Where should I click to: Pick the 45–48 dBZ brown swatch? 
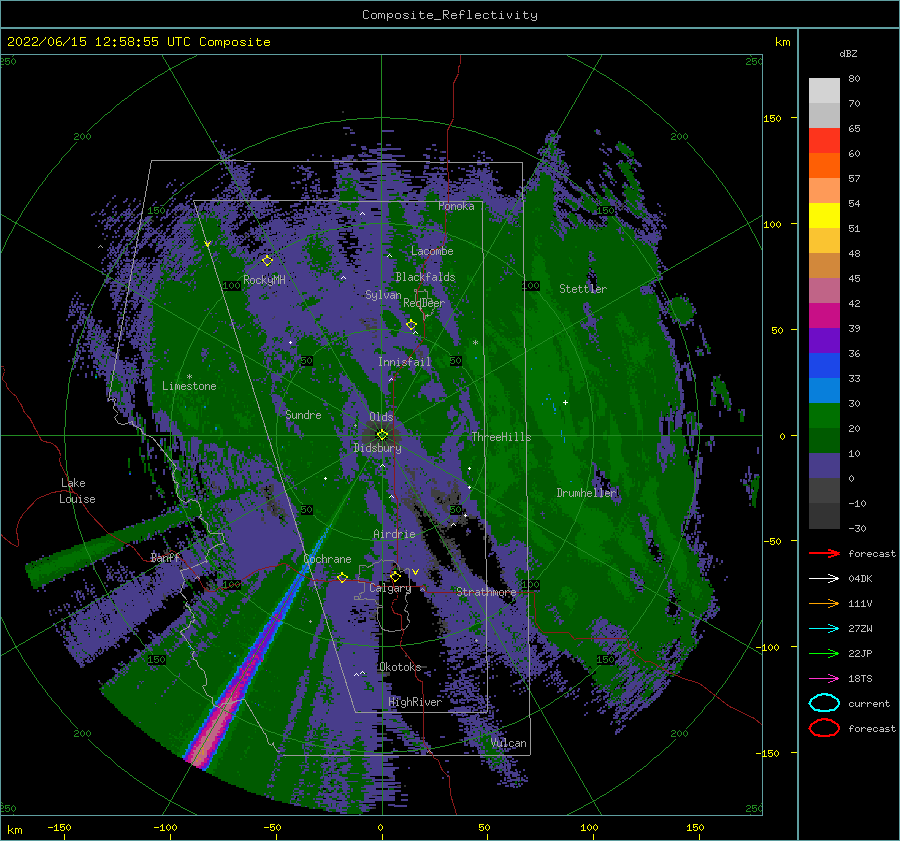[x=824, y=266]
